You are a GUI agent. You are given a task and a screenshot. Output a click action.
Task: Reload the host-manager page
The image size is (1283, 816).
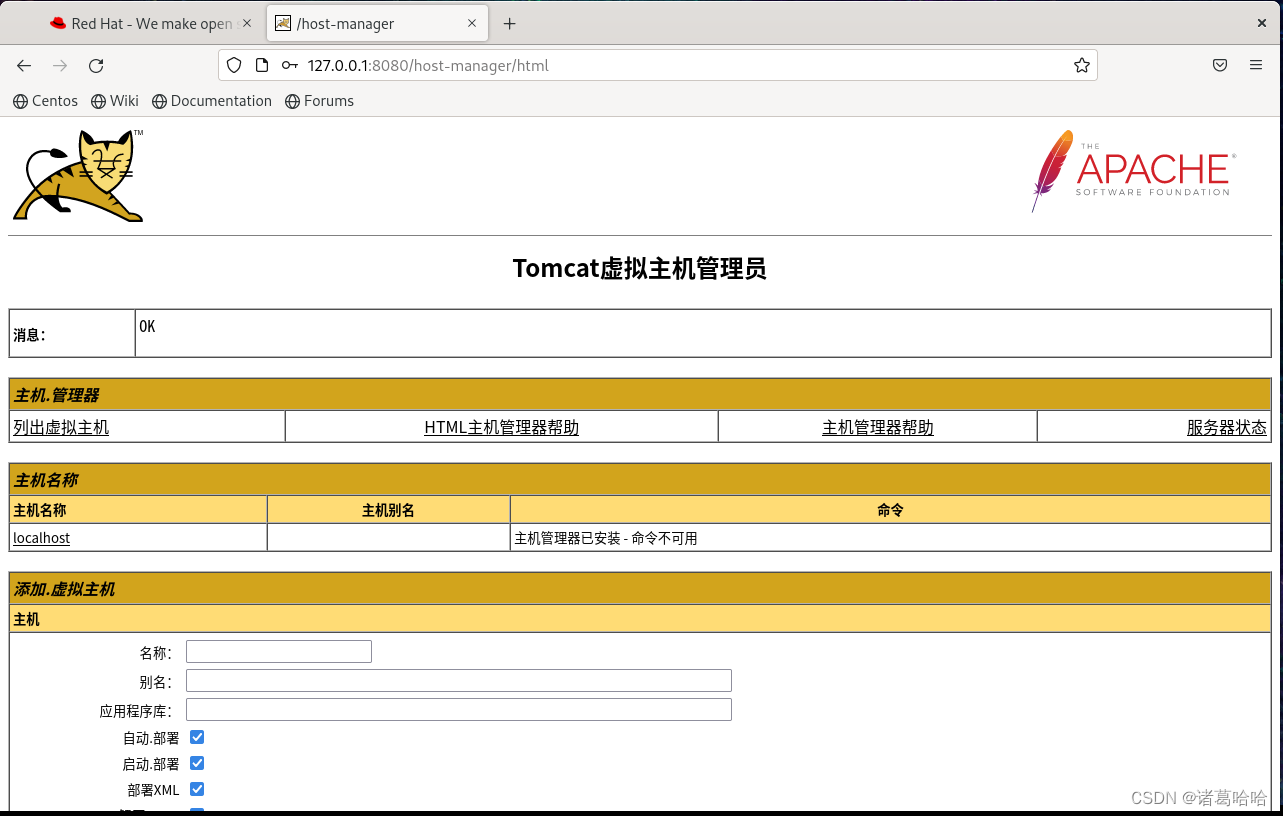tap(96, 66)
